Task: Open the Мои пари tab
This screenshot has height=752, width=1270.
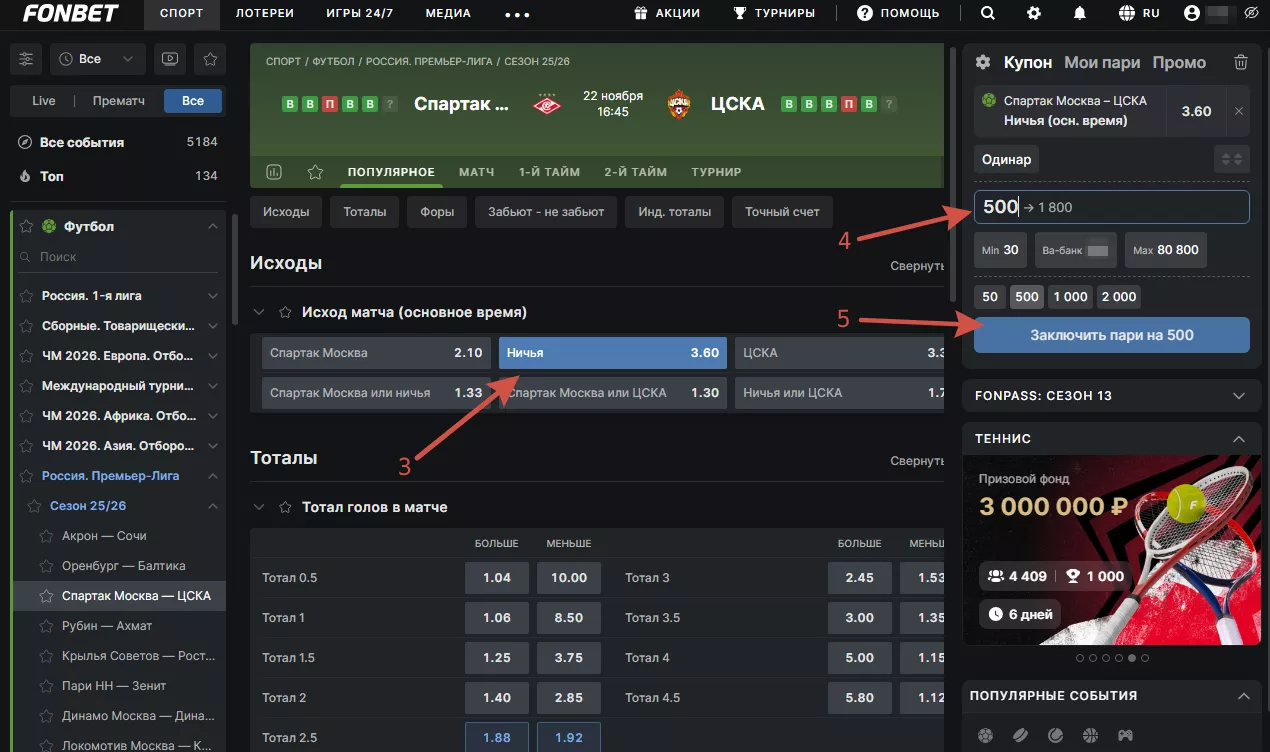Action: 1102,62
